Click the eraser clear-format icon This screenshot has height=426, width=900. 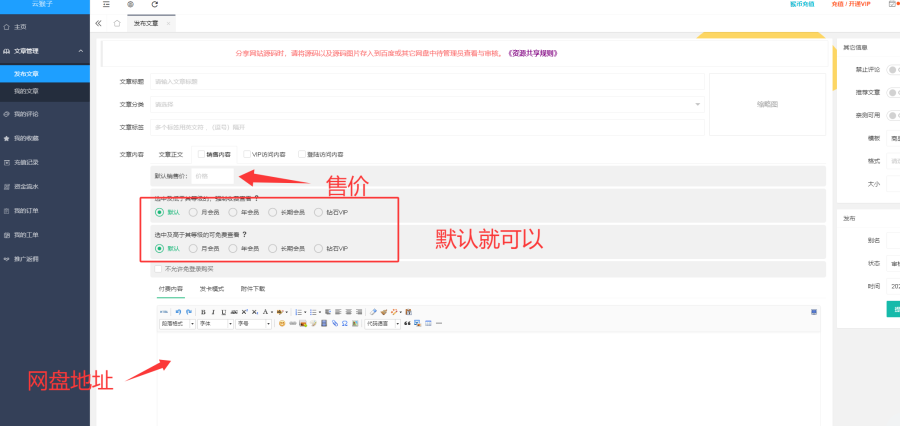click(373, 312)
